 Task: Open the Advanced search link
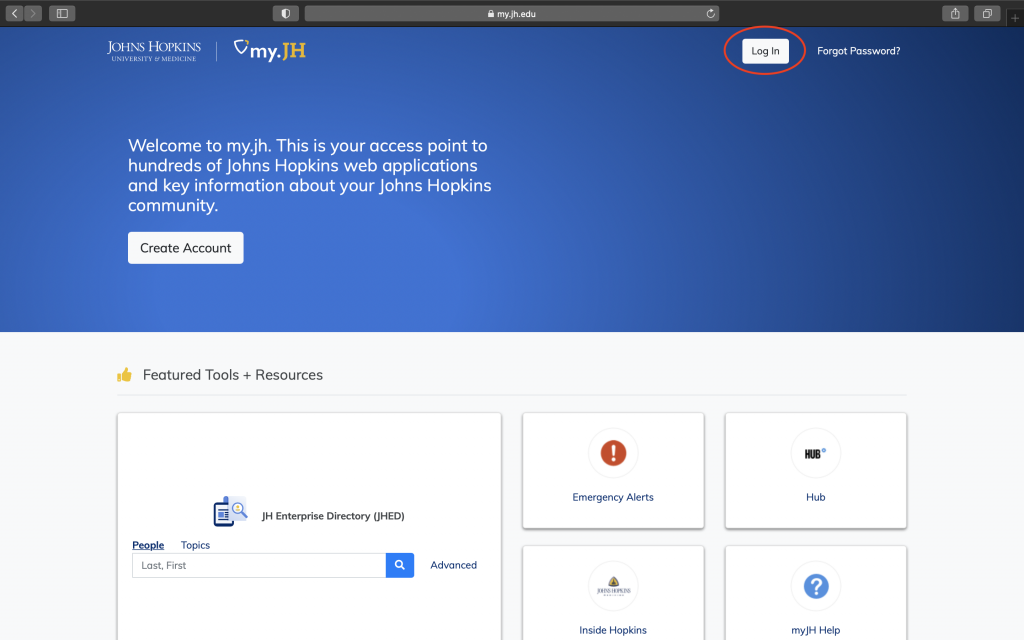coord(453,566)
